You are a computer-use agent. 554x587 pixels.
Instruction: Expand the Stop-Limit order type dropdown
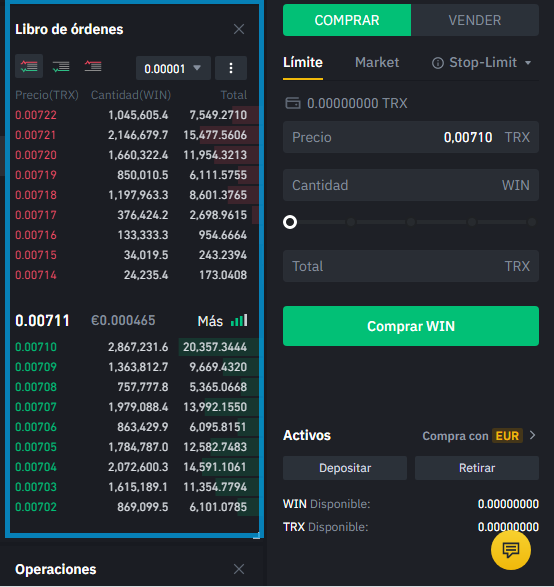coord(528,63)
